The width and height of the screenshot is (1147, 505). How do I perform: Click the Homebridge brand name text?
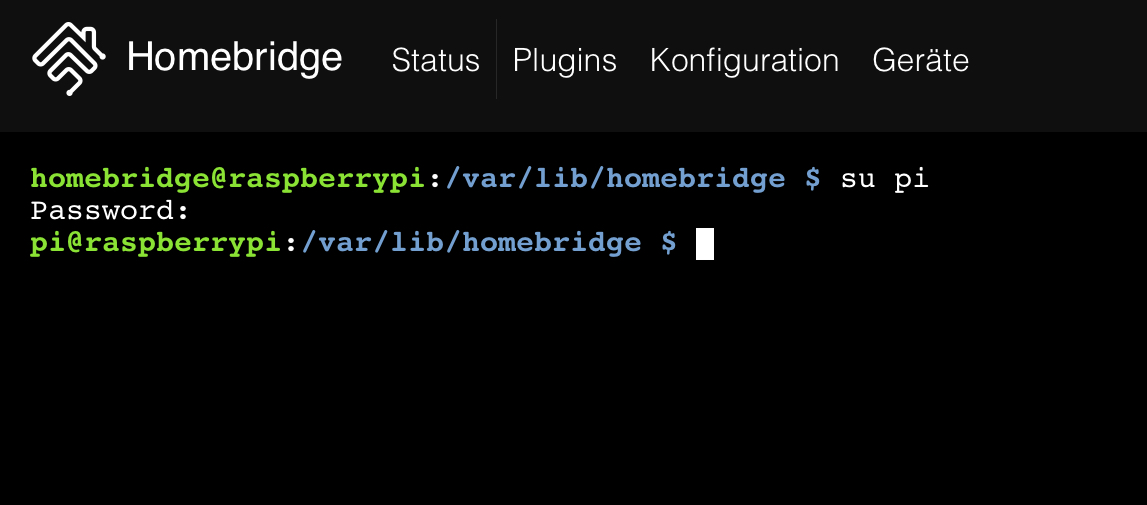234,59
